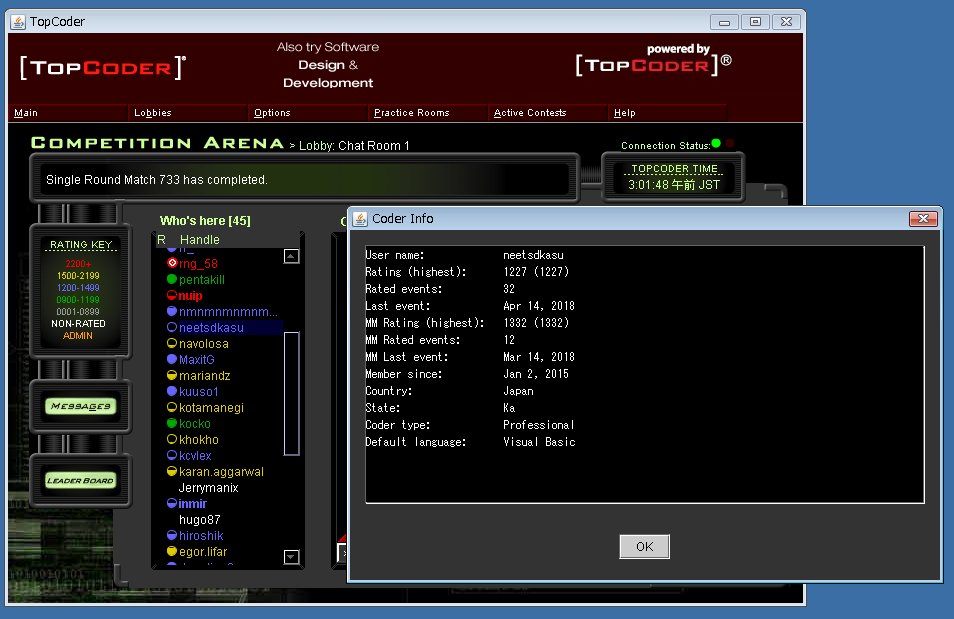This screenshot has height=619, width=954.
Task: Select neetsdkasu in the user list
Action: click(x=211, y=327)
